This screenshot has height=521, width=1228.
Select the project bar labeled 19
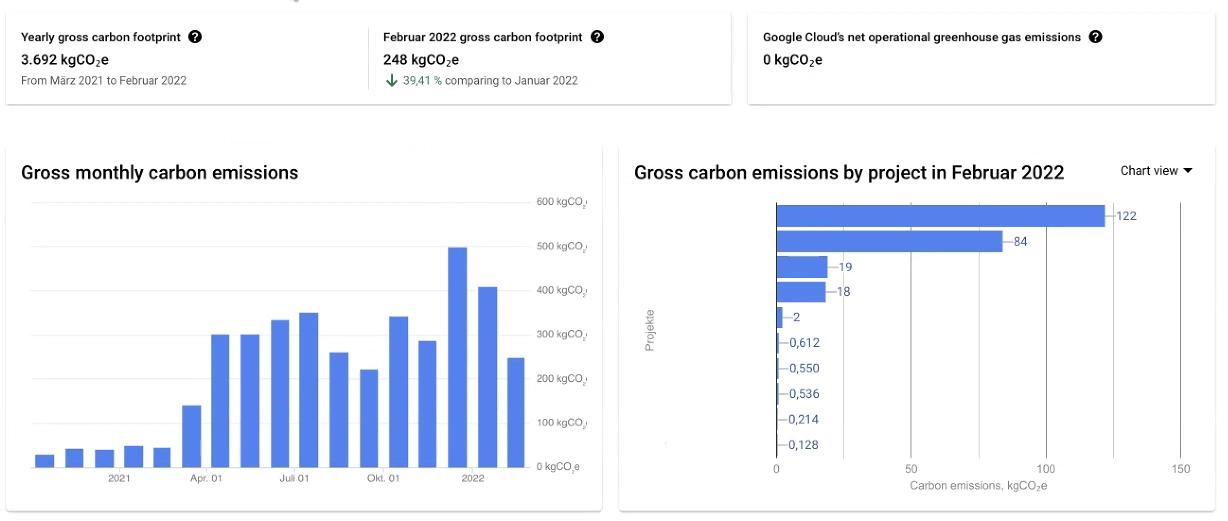click(x=802, y=267)
